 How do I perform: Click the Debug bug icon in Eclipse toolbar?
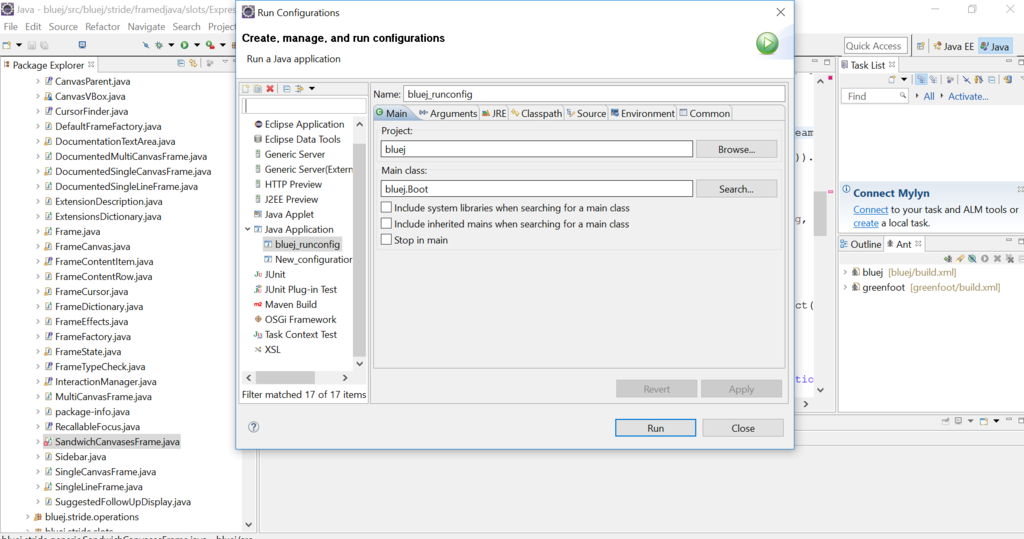pyautogui.click(x=159, y=45)
